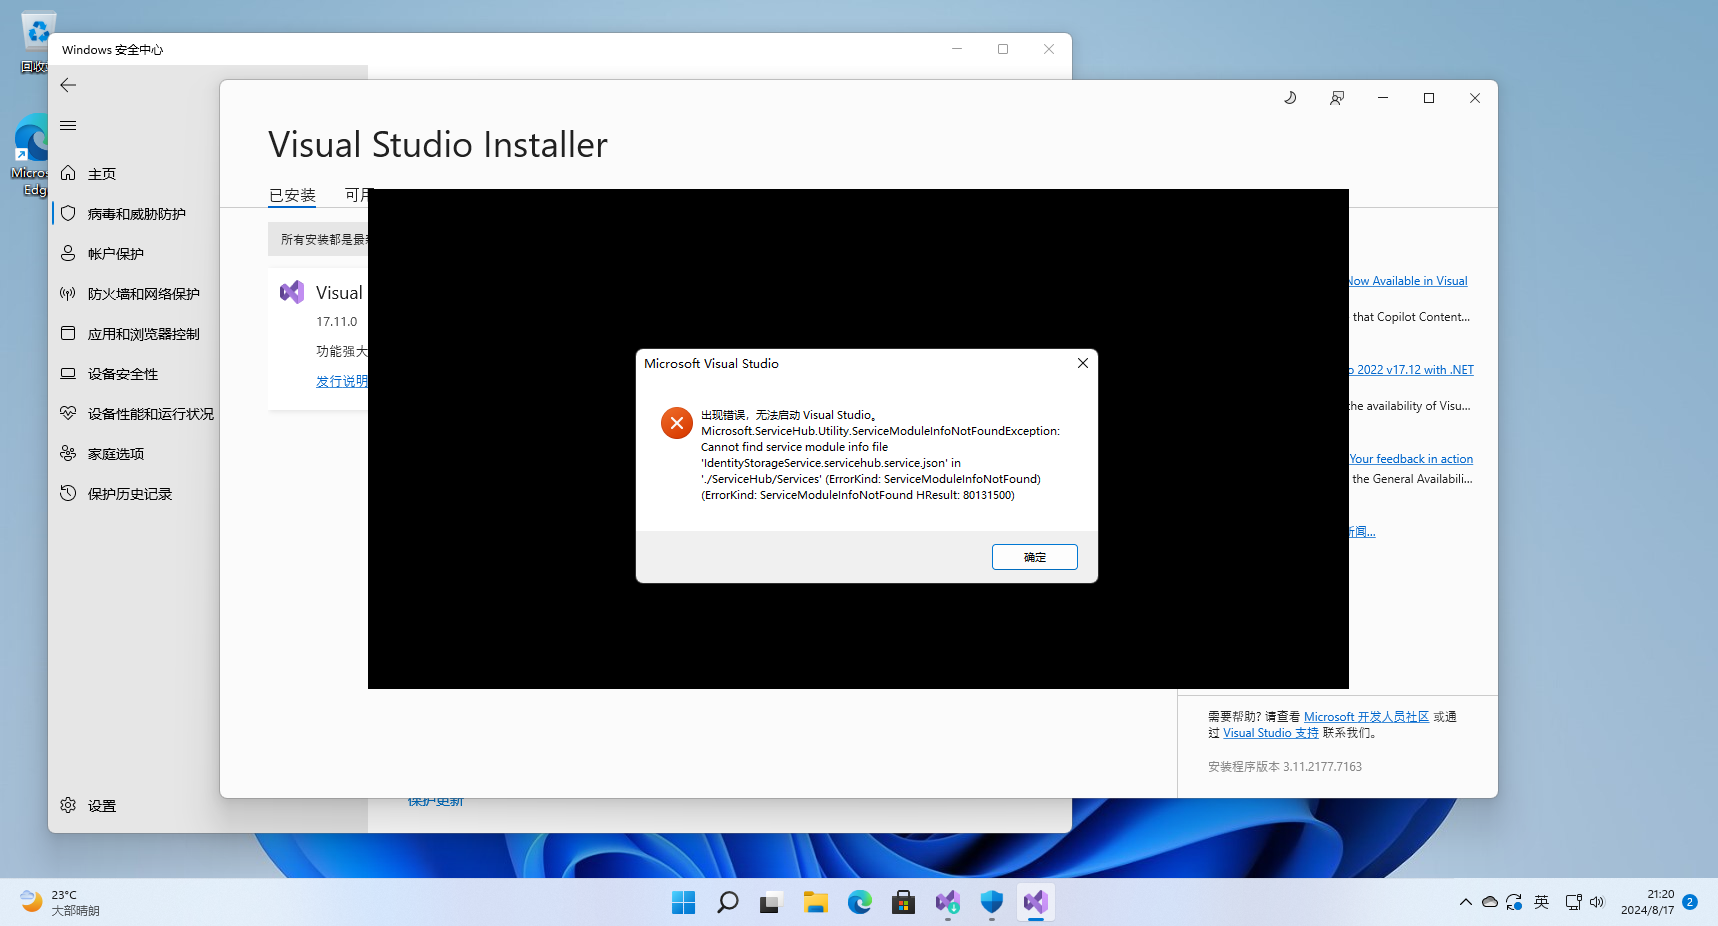Screen dimensions: 1718x926
Task: Click person icon beside 帐户保护
Action: [68, 253]
